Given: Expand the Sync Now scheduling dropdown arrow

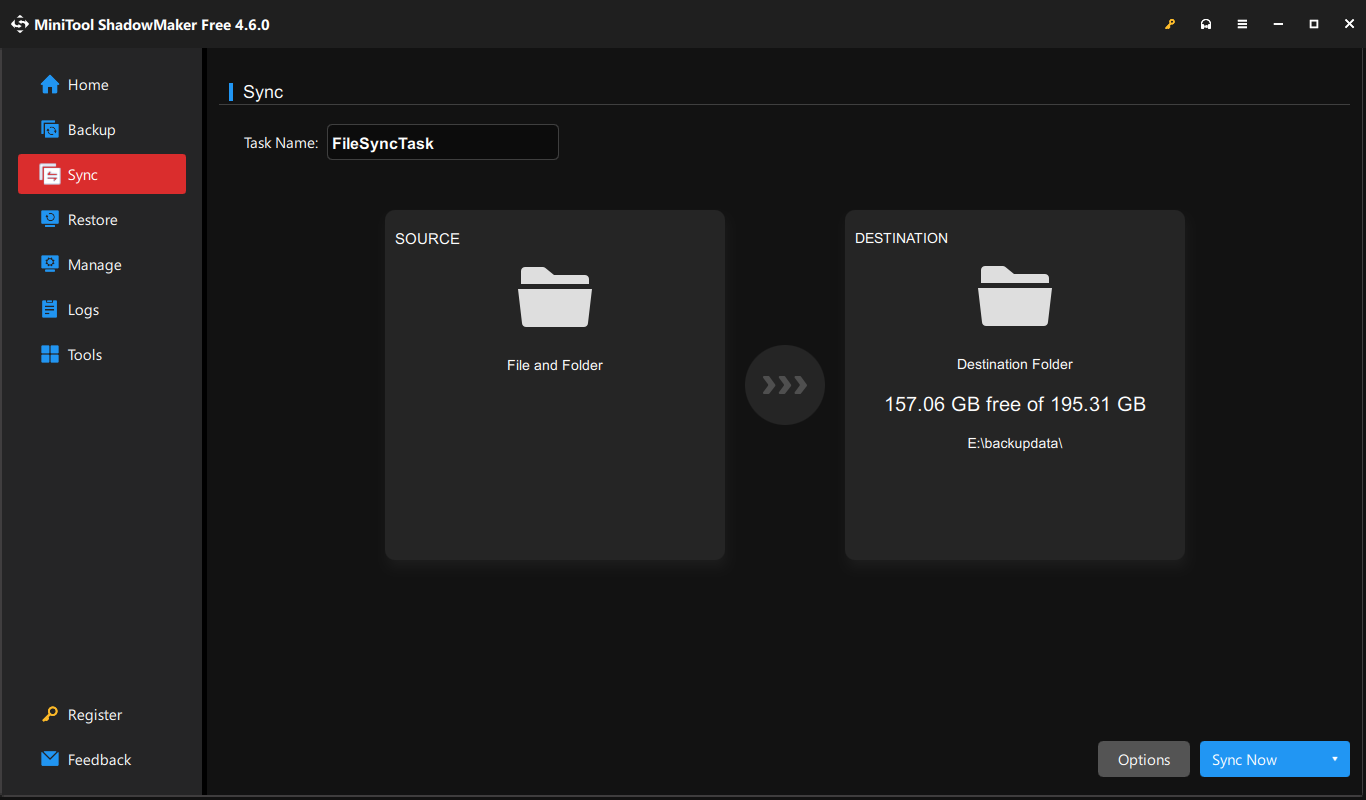Looking at the screenshot, I should [1334, 759].
